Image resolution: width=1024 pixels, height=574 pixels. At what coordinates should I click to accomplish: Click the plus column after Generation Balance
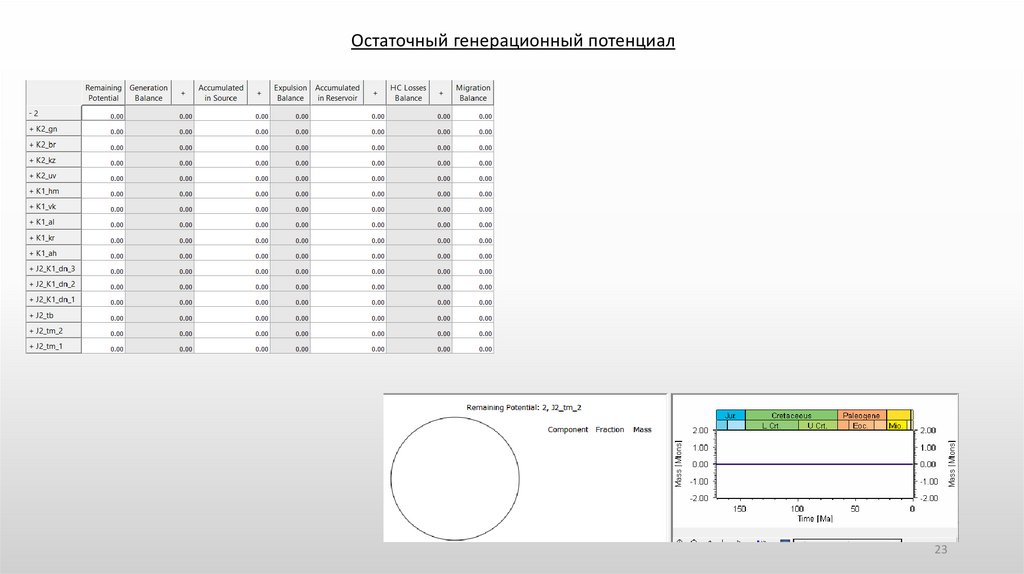[x=183, y=93]
